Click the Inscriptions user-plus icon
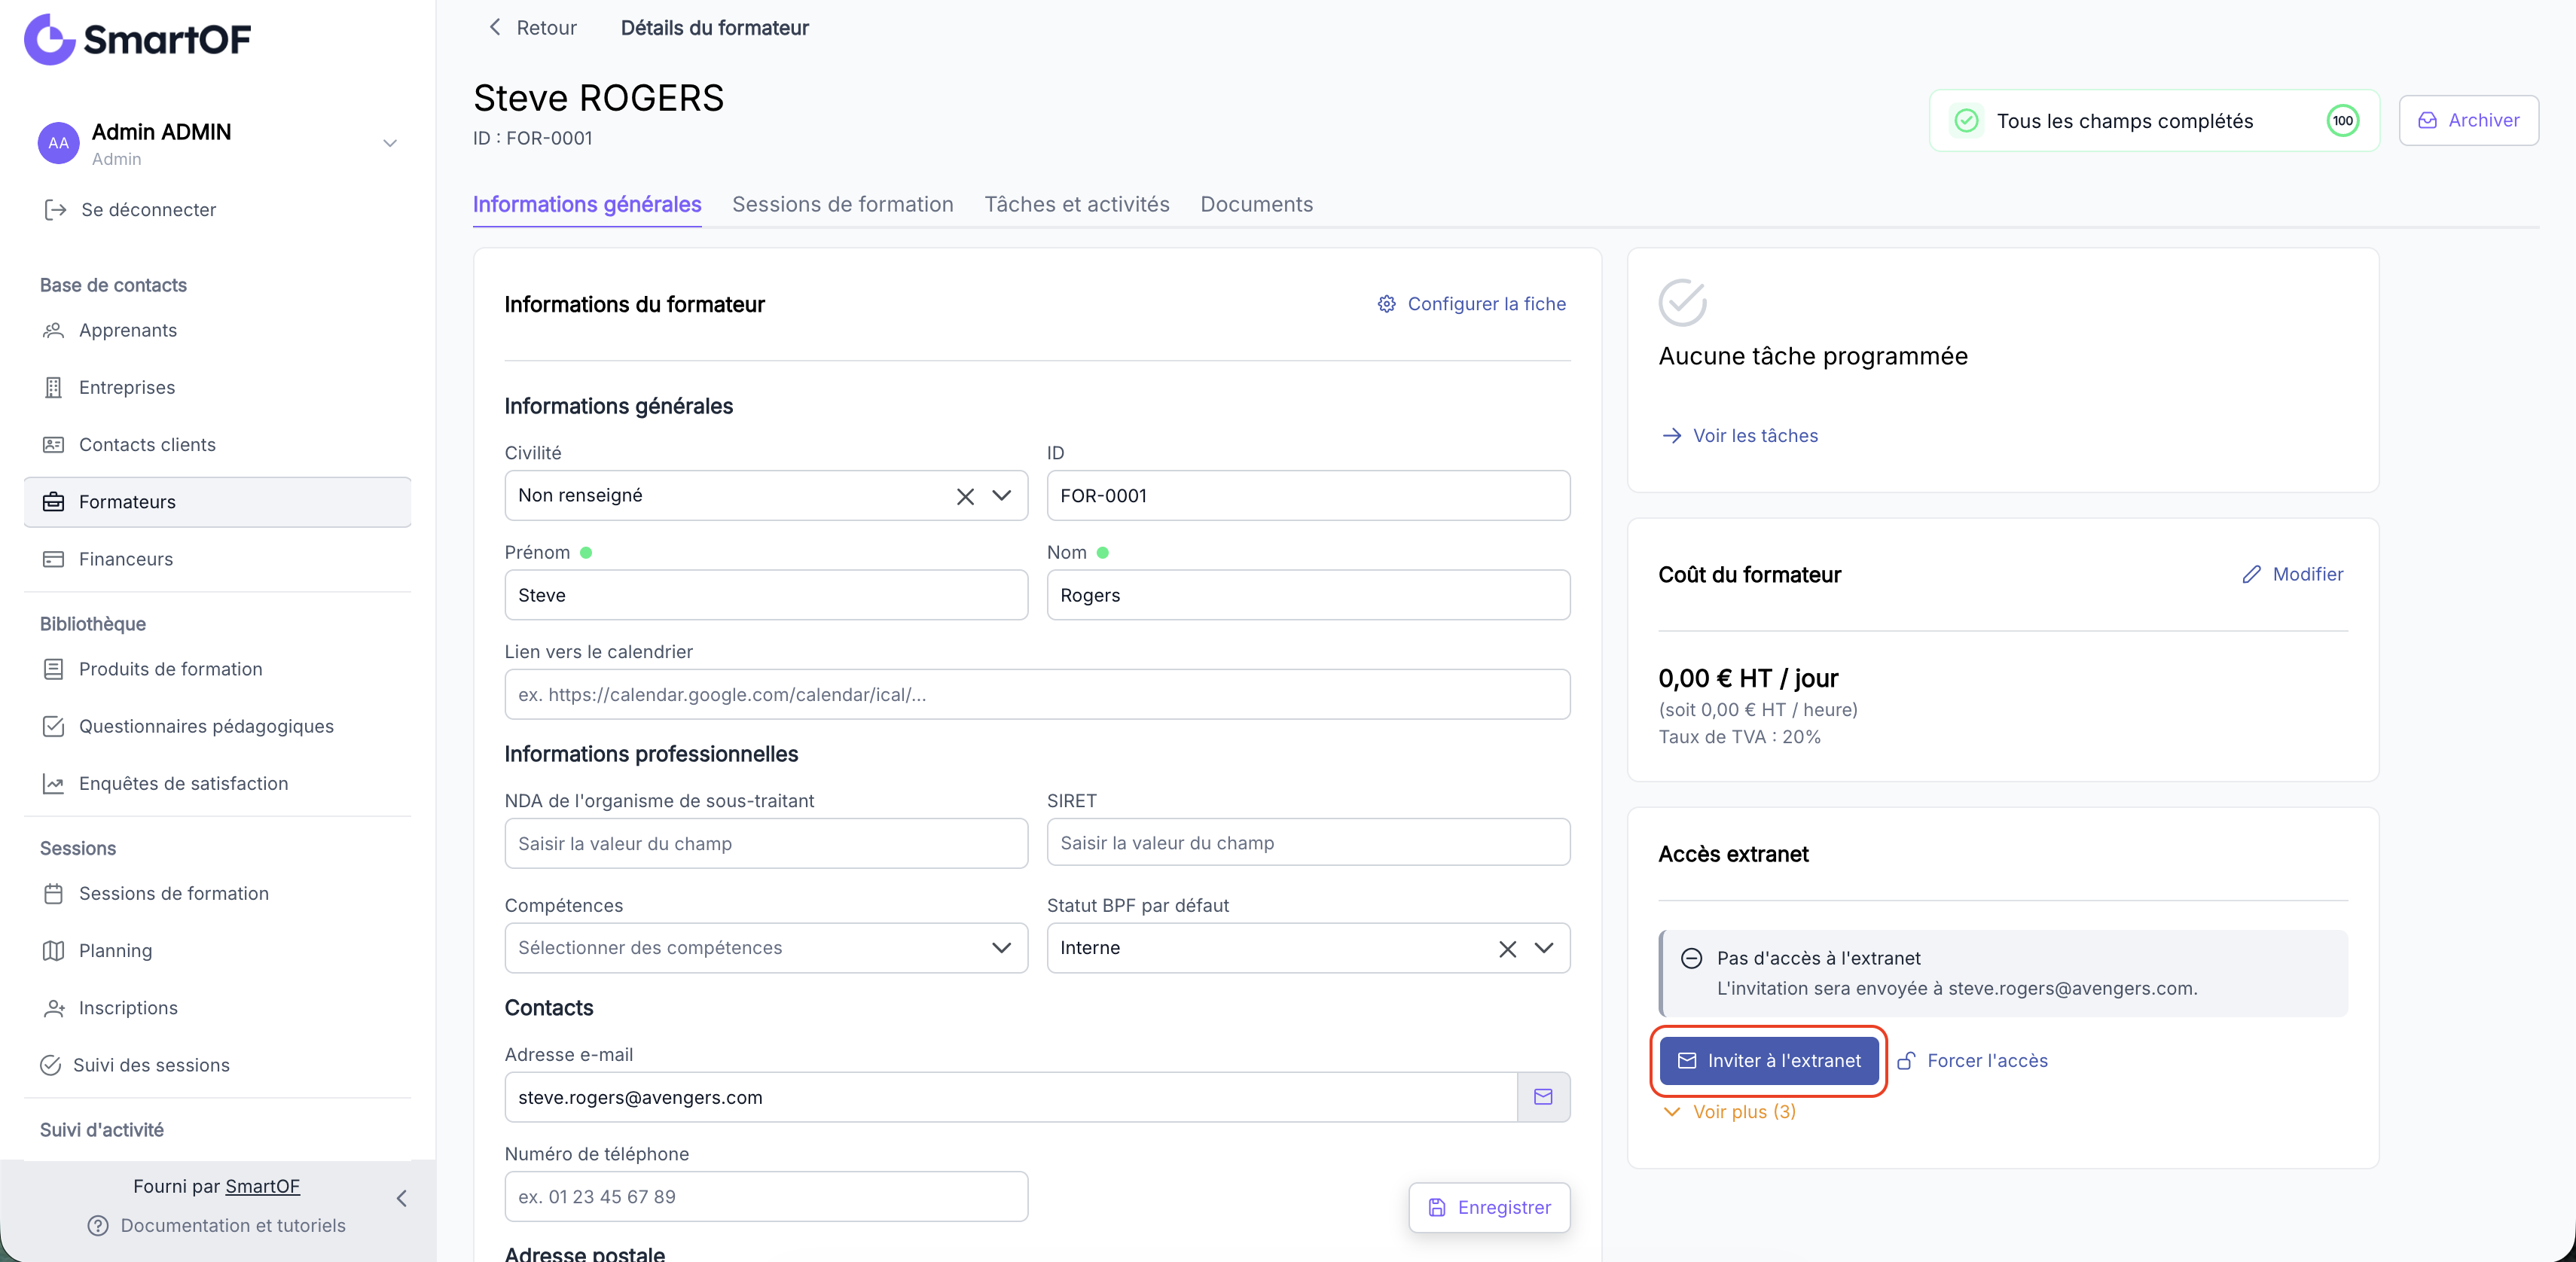 click(x=53, y=1008)
